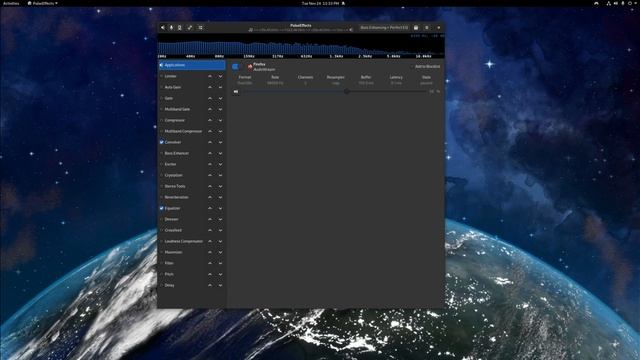
Task: Enable the Bass Enhancer checkbox
Action: click(x=161, y=153)
